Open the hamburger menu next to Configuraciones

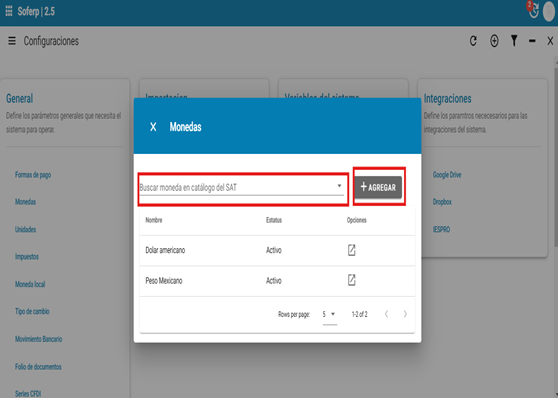12,41
